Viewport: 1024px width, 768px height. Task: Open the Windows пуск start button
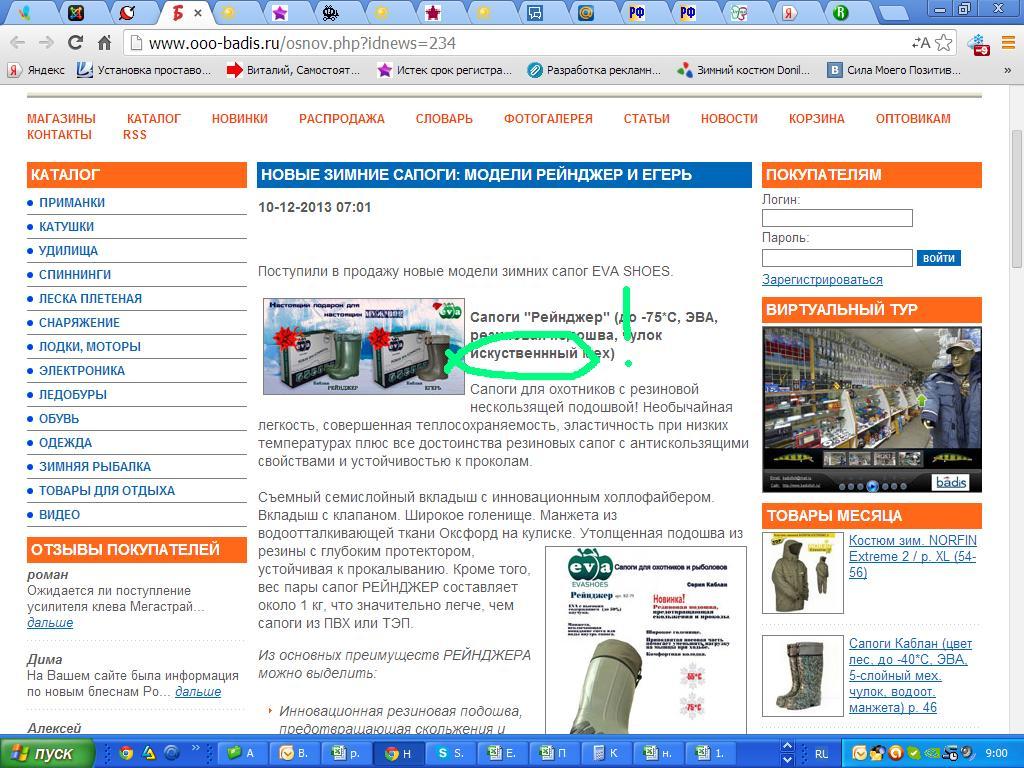42,753
